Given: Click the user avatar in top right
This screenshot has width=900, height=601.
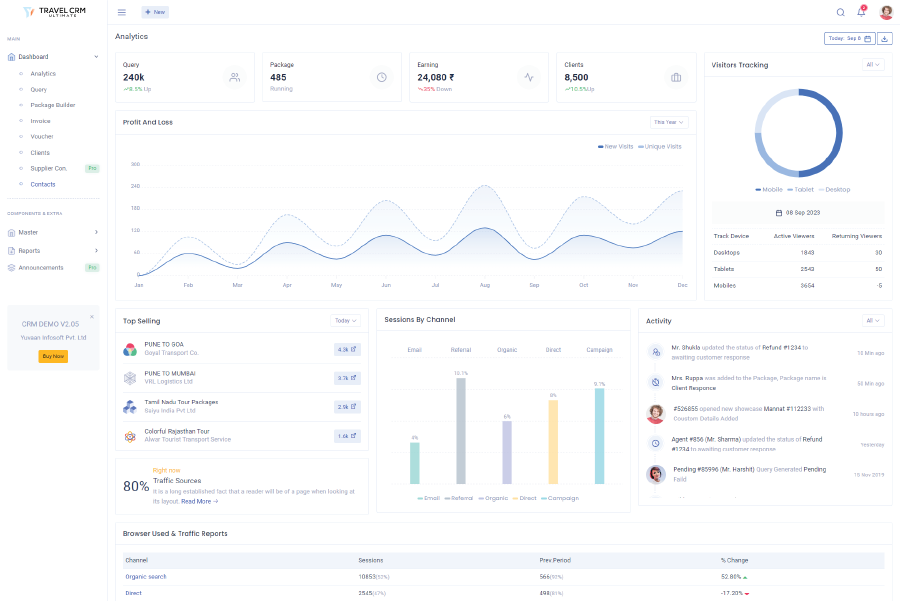Looking at the screenshot, I should [886, 12].
